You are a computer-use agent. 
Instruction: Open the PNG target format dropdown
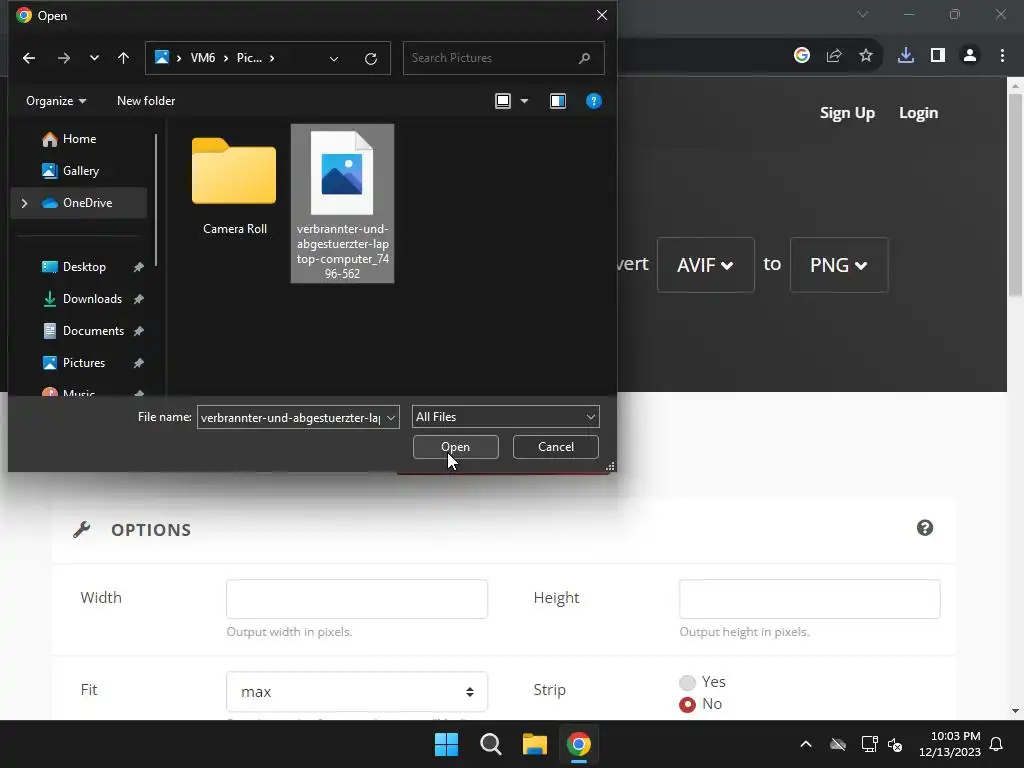click(x=839, y=265)
